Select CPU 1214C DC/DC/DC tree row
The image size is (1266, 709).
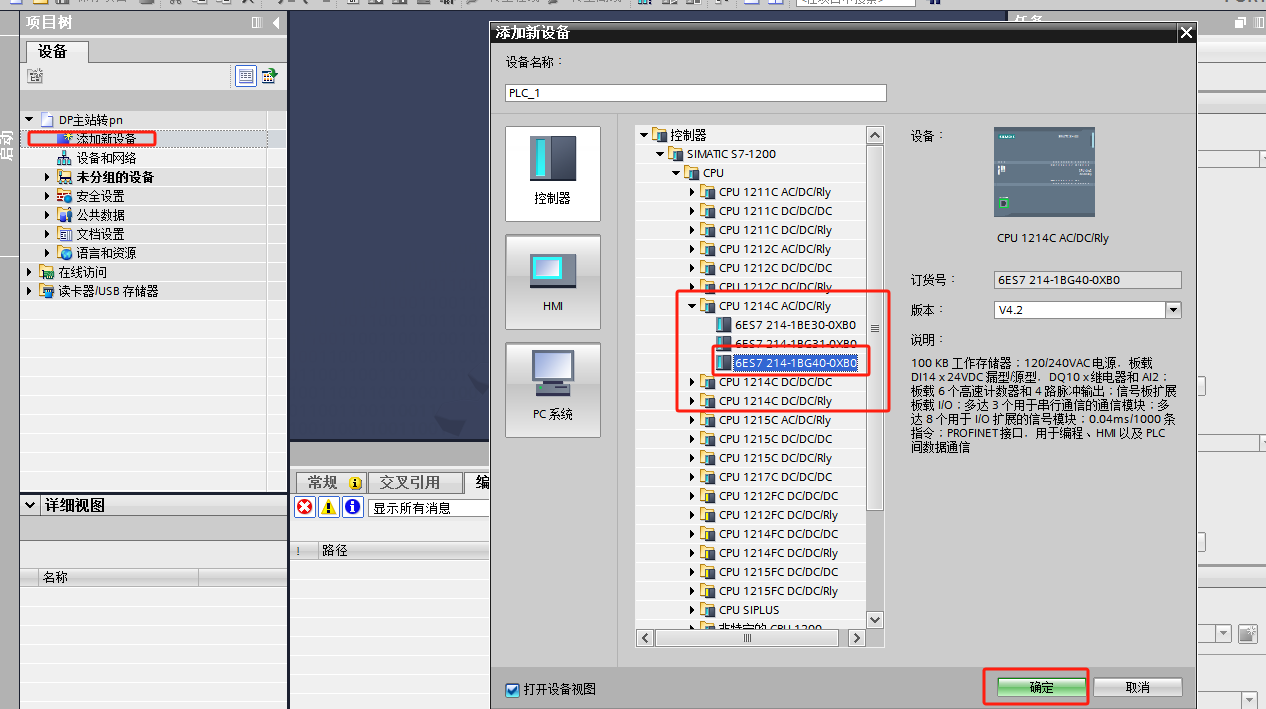click(775, 382)
